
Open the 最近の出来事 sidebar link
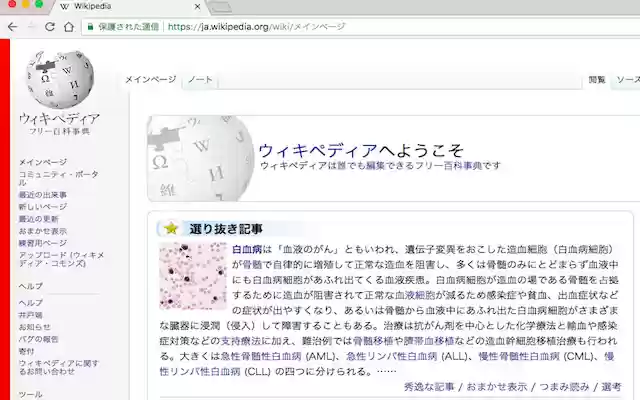(43, 195)
